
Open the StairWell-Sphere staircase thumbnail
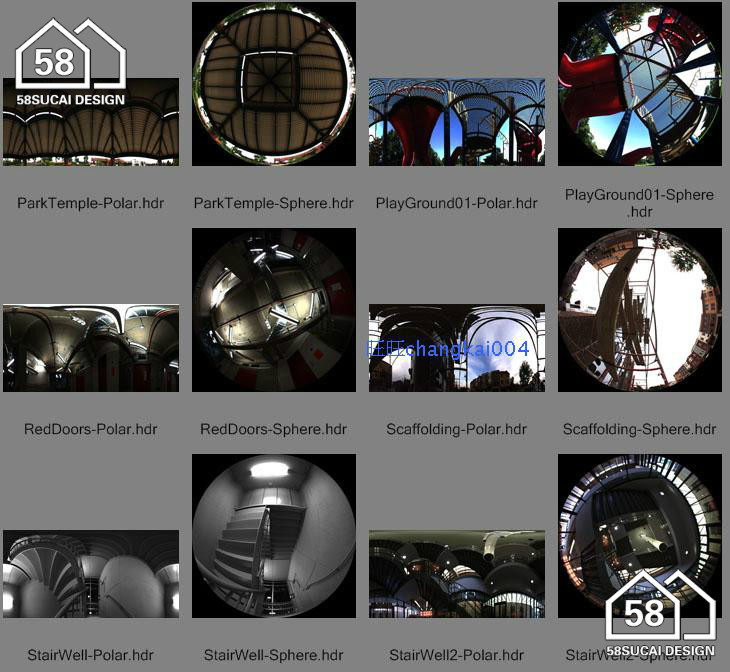274,536
